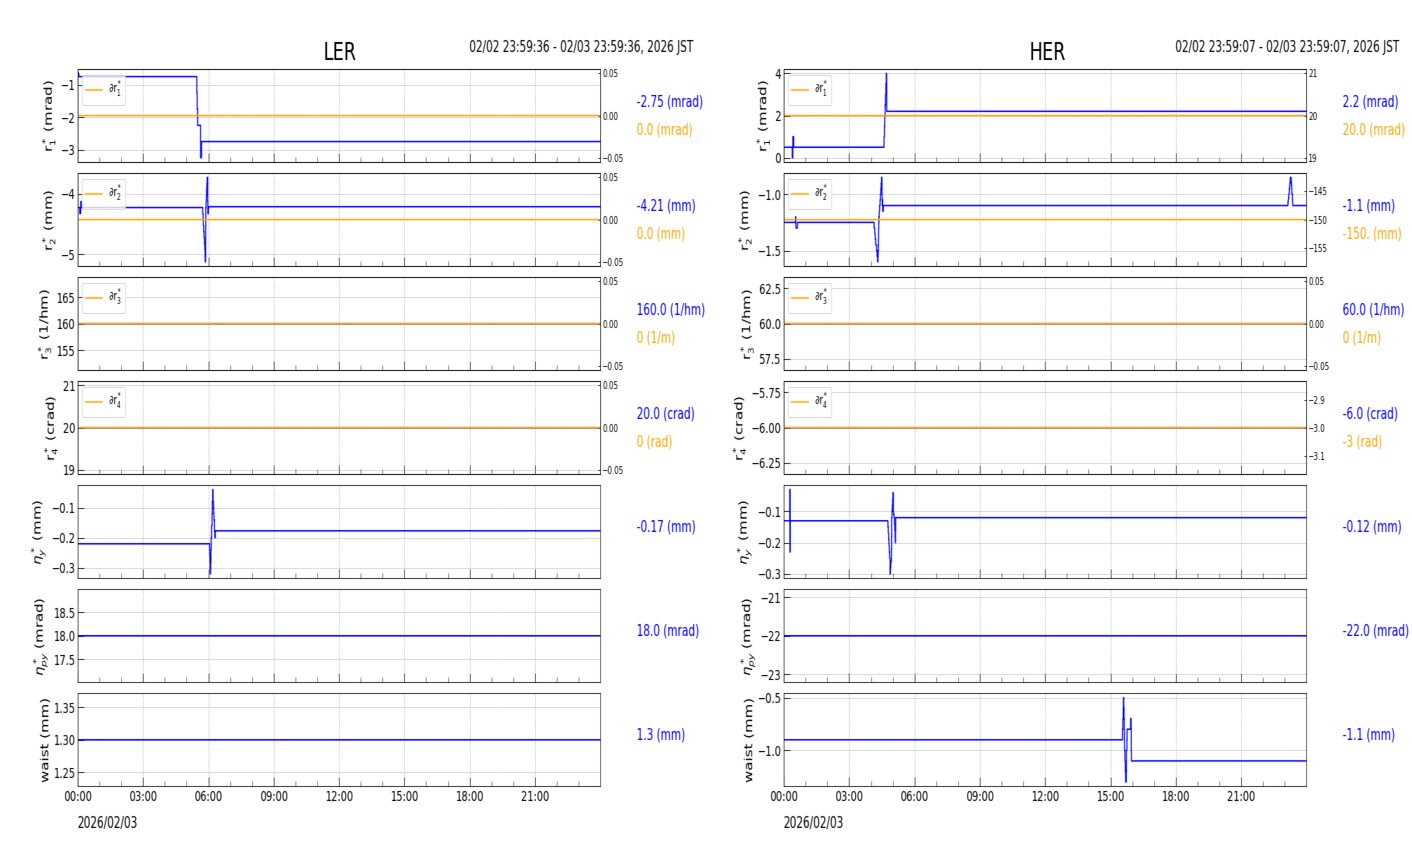Click the LER panel title
Screen dimensions: 1412x864
pos(339,52)
